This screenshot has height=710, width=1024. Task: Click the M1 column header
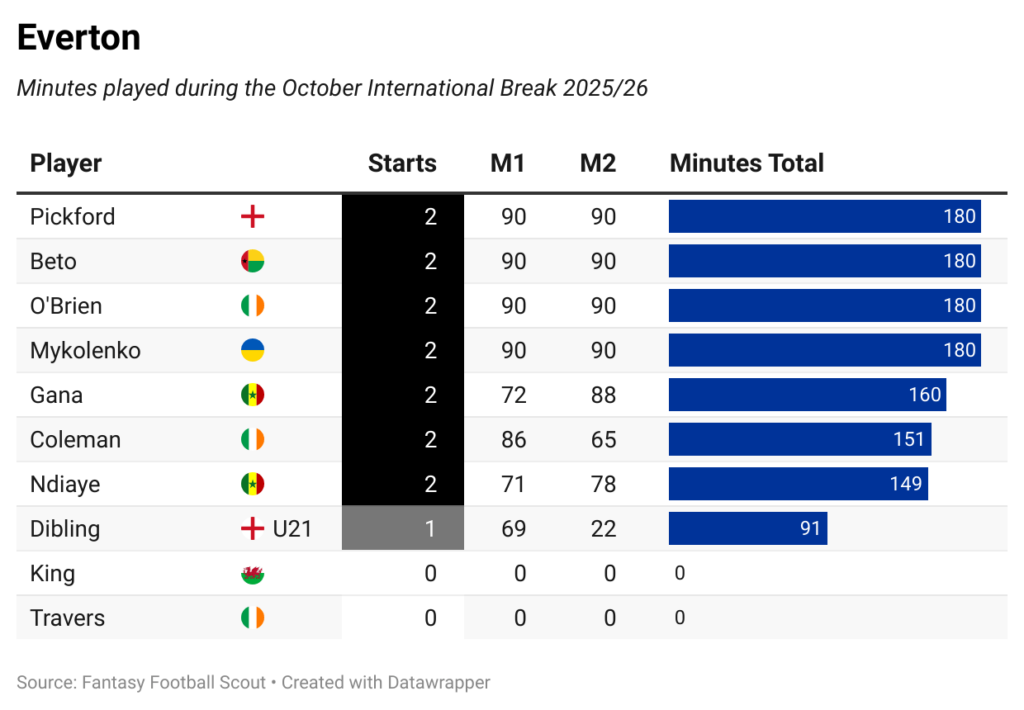507,163
